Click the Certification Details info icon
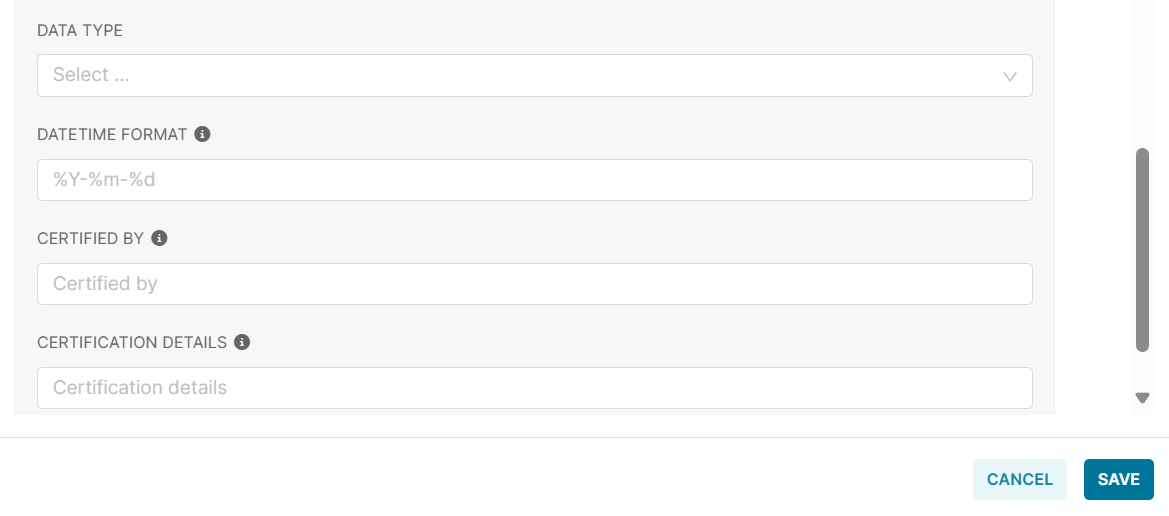Image resolution: width=1169 pixels, height=516 pixels. (x=241, y=342)
